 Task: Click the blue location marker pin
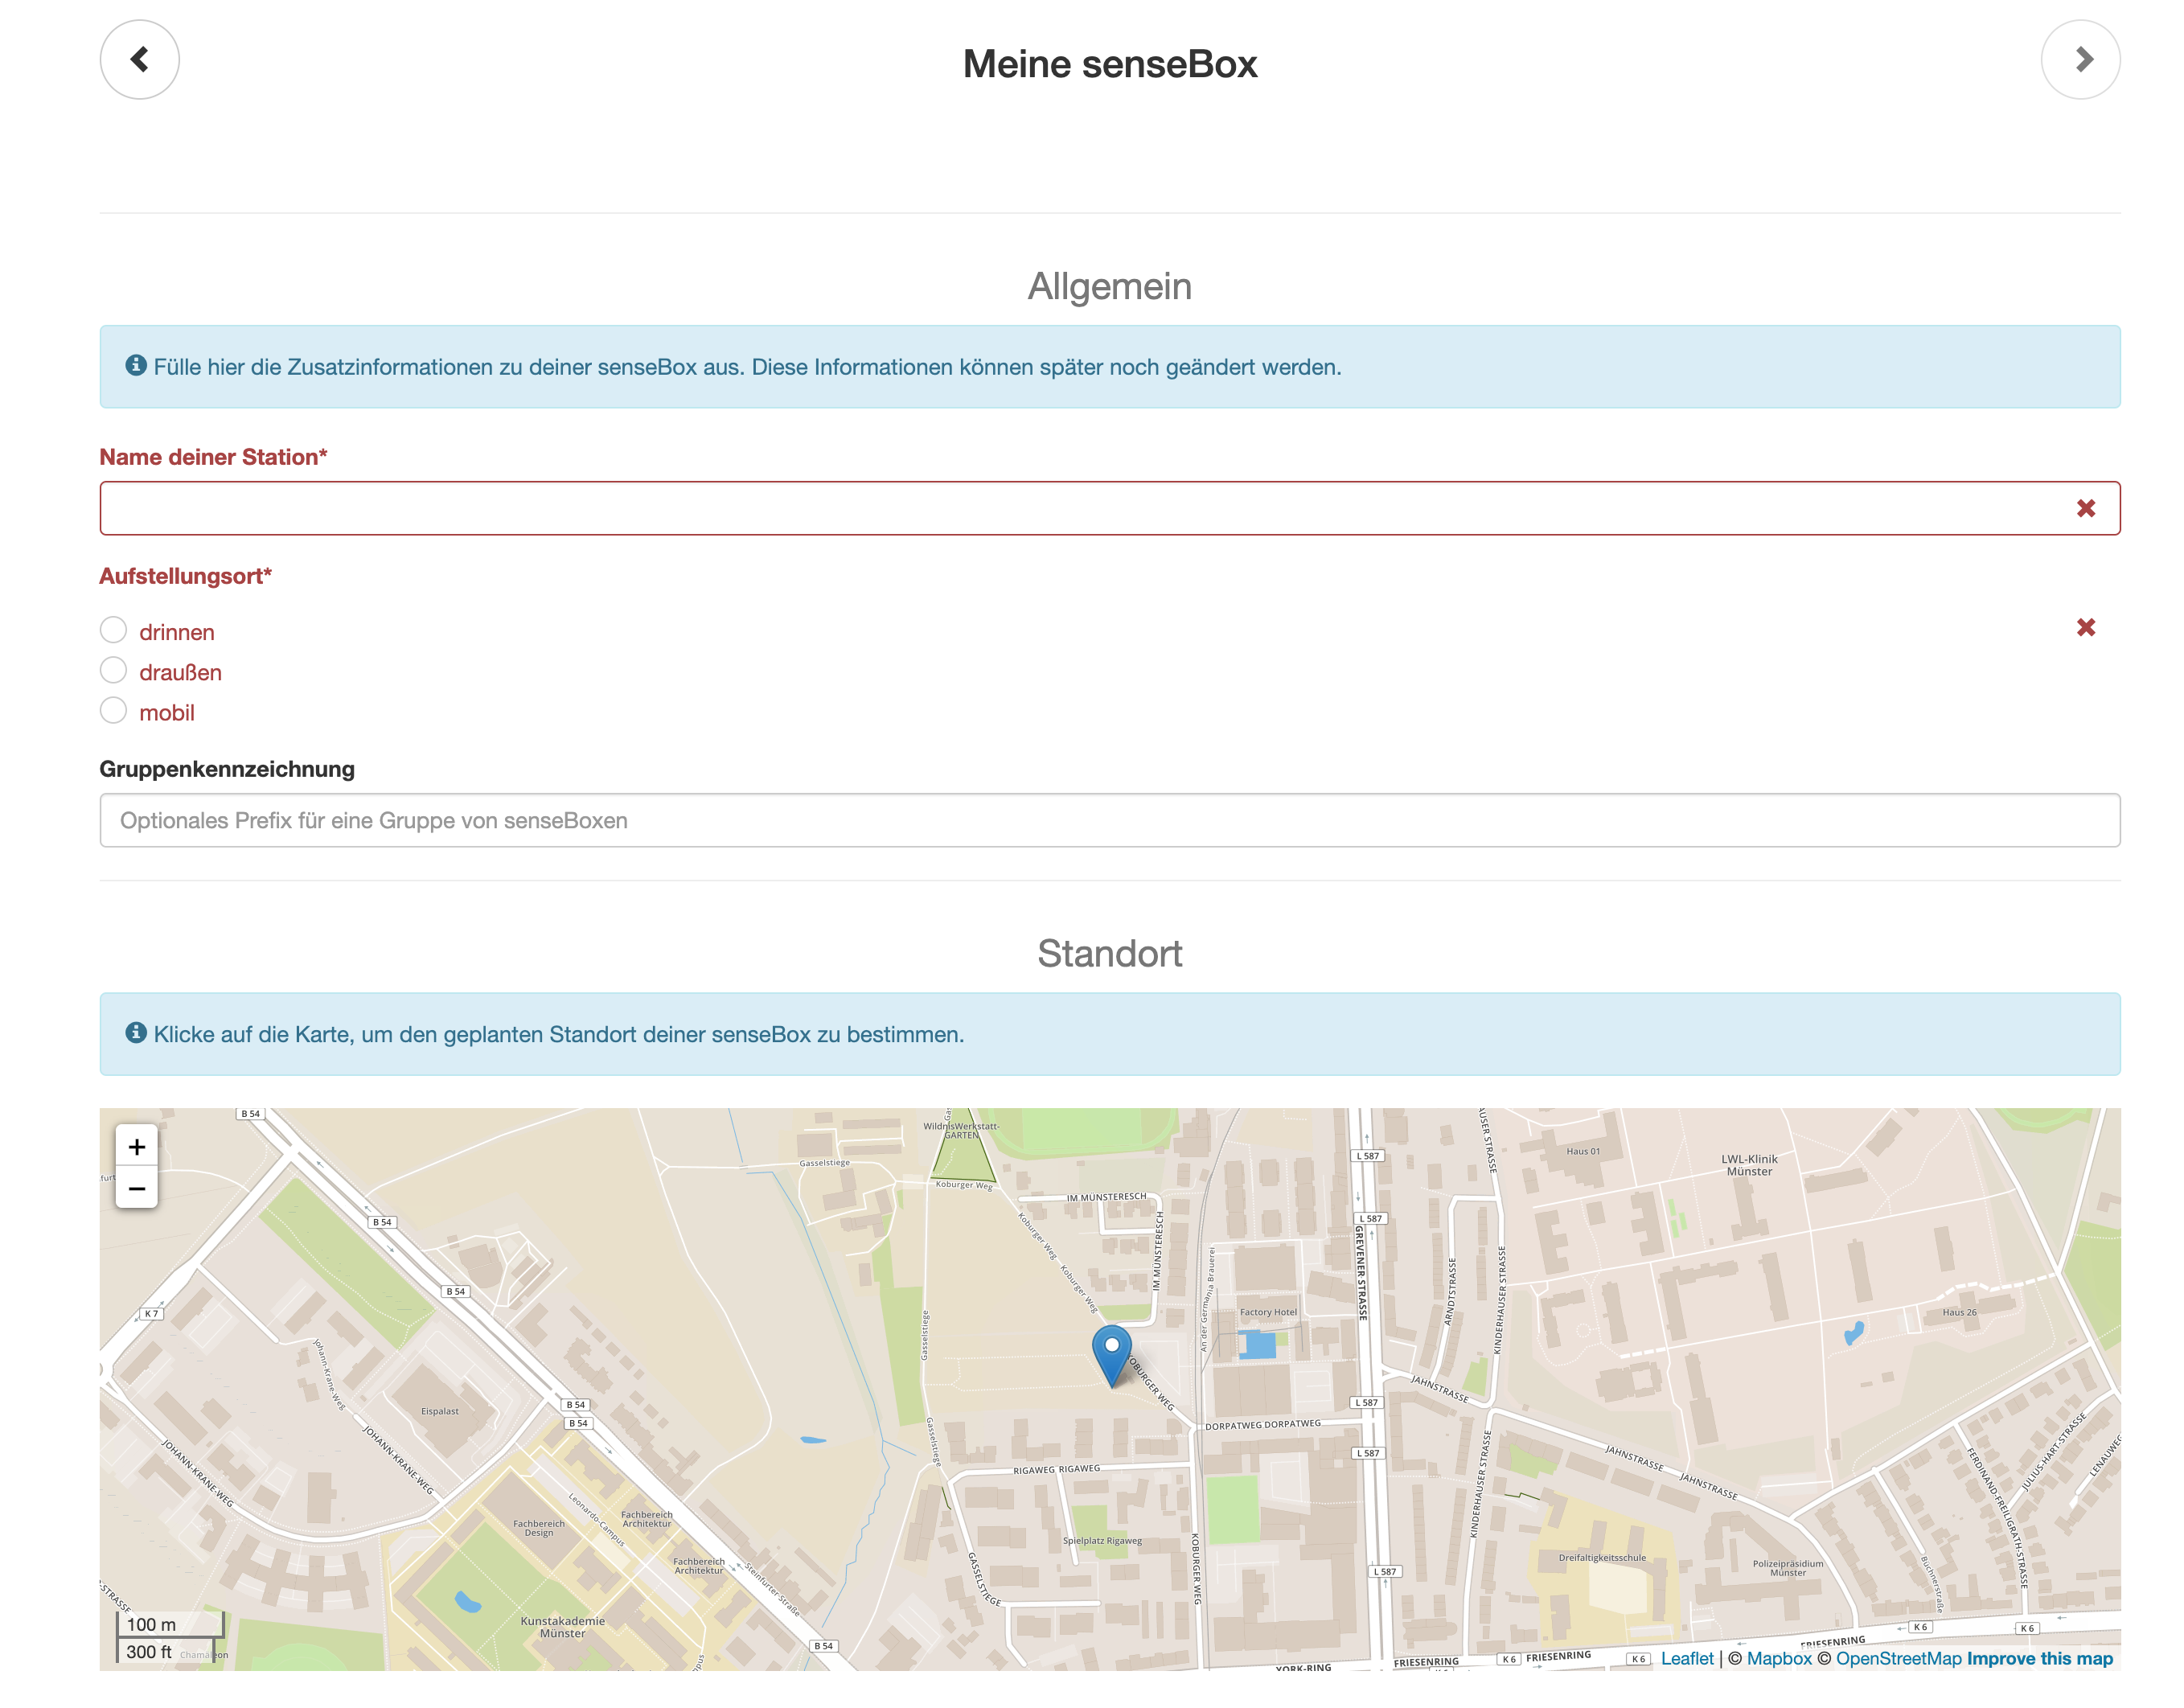1111,1352
